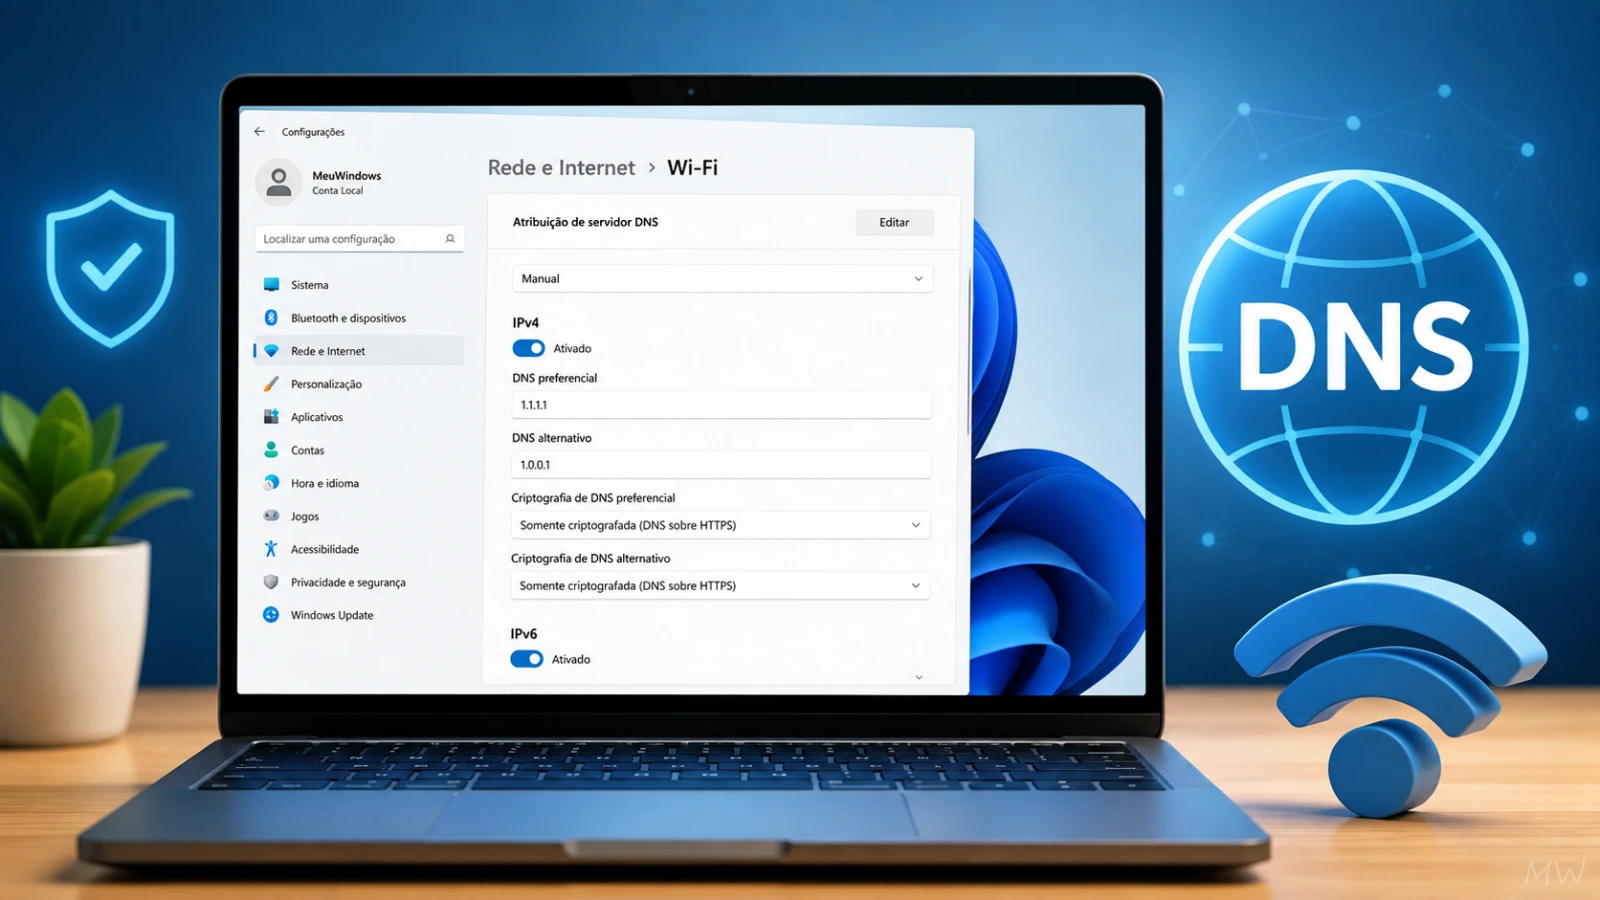Screen dimensions: 1600x900
Task: Click the IPv4 section heading
Action: click(x=525, y=323)
